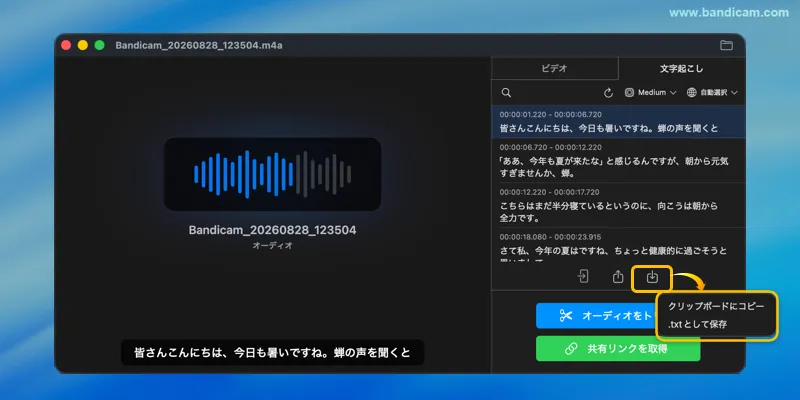The height and width of the screenshot is (400, 800).
Task: Click the 共有リンクを取得 button
Action: point(618,348)
